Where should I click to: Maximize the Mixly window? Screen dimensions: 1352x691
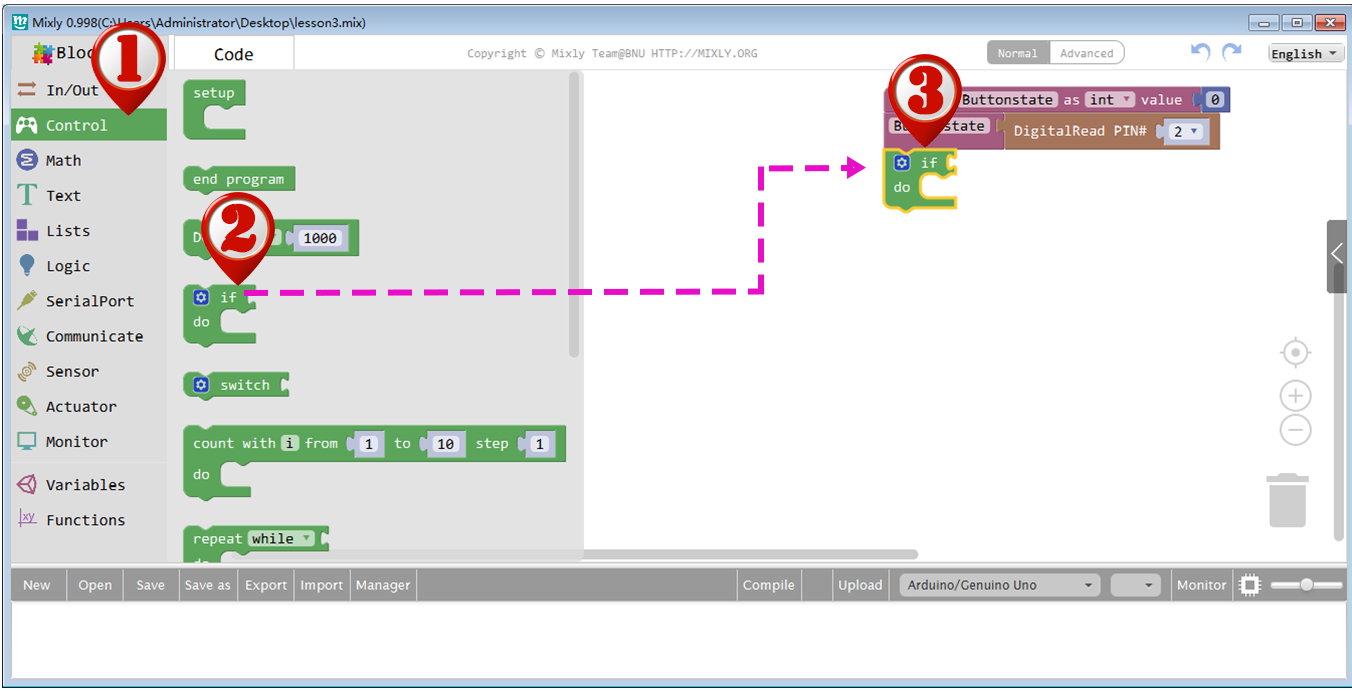tap(1297, 23)
